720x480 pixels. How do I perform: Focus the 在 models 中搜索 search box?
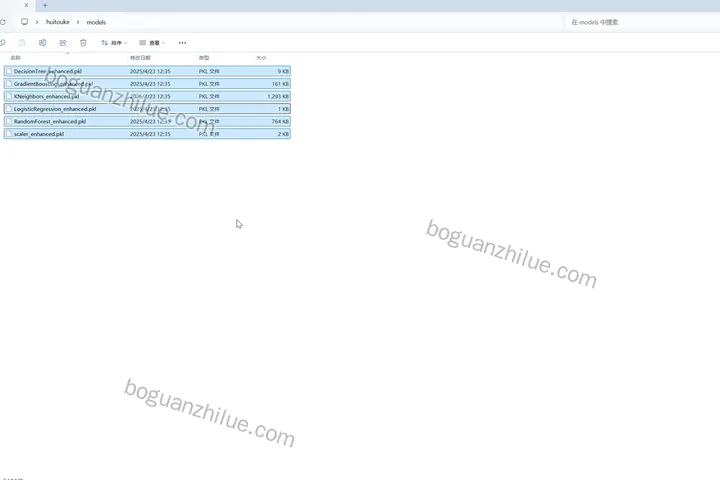point(643,22)
